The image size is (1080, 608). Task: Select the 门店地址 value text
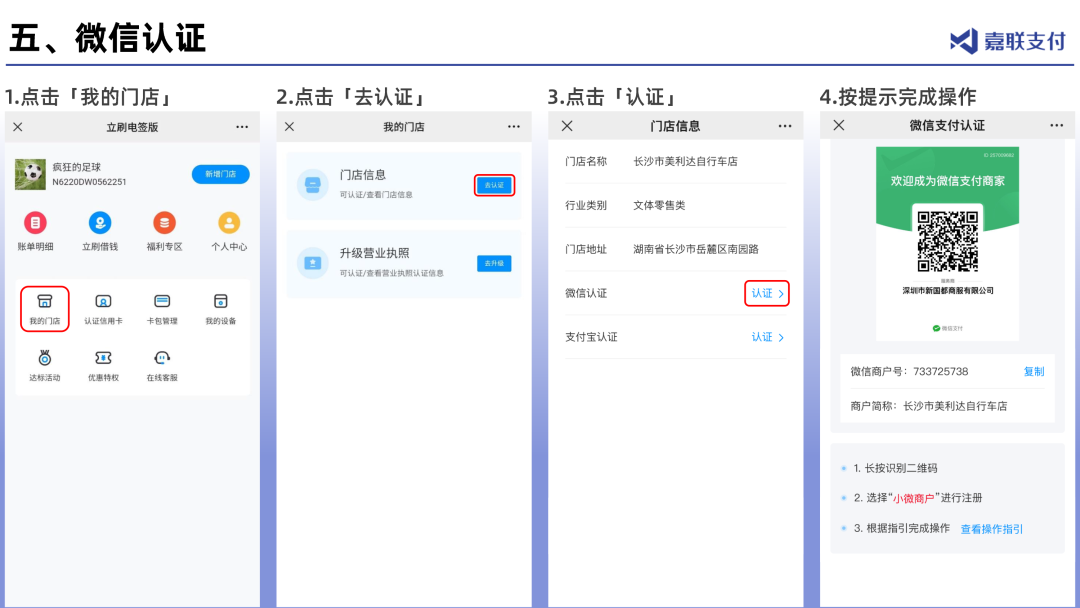point(696,249)
